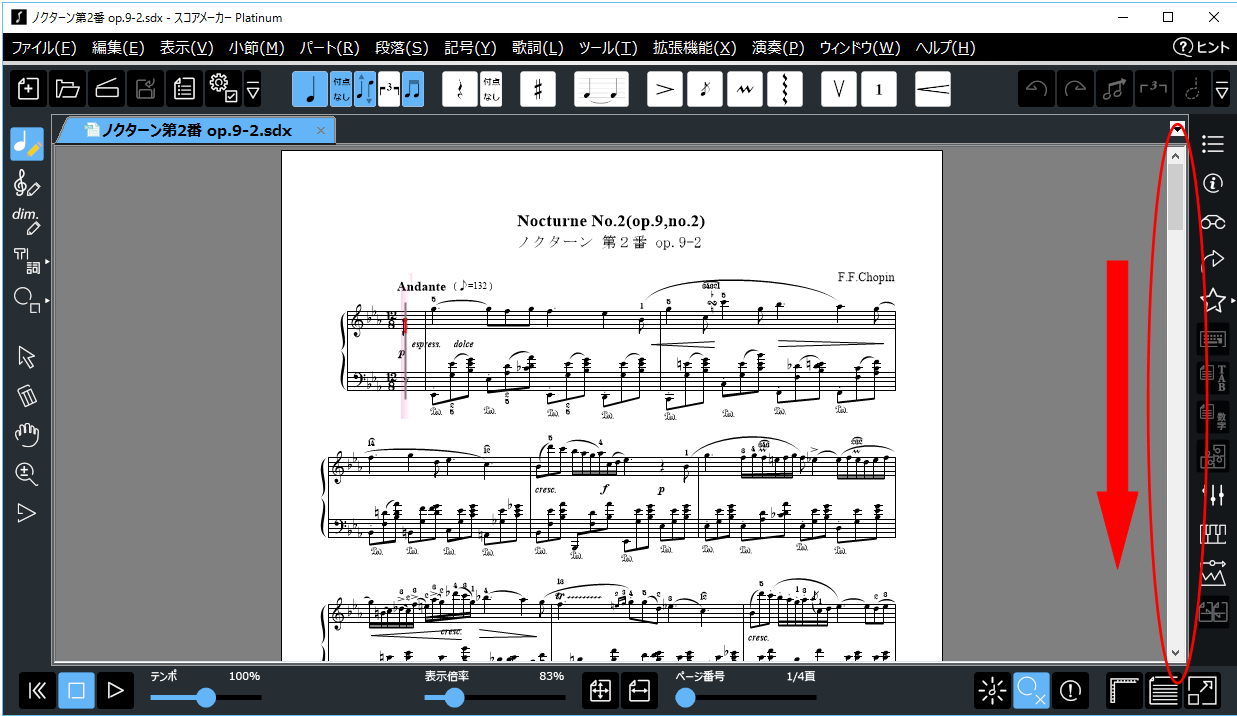Open the 表示(V) menu
This screenshot has width=1237, height=716.
[187, 48]
